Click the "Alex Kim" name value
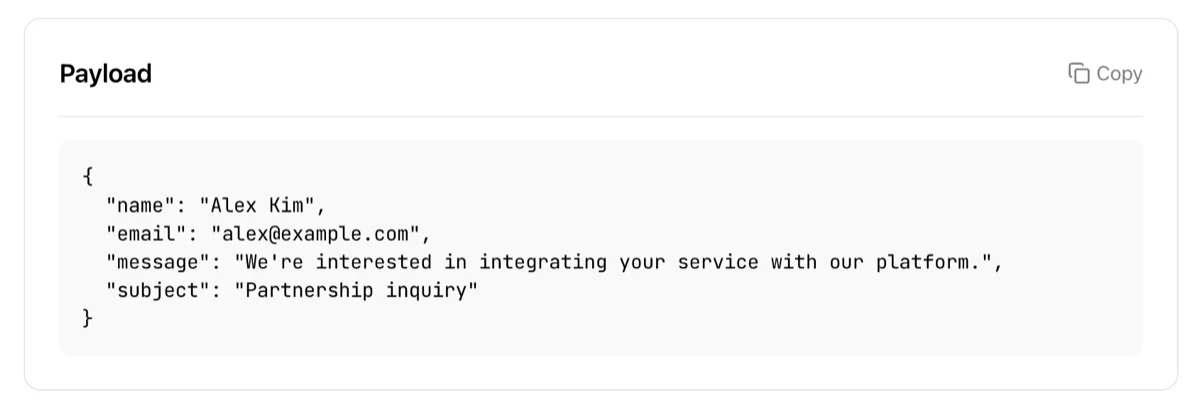This screenshot has height=407, width=1200. tap(262, 206)
